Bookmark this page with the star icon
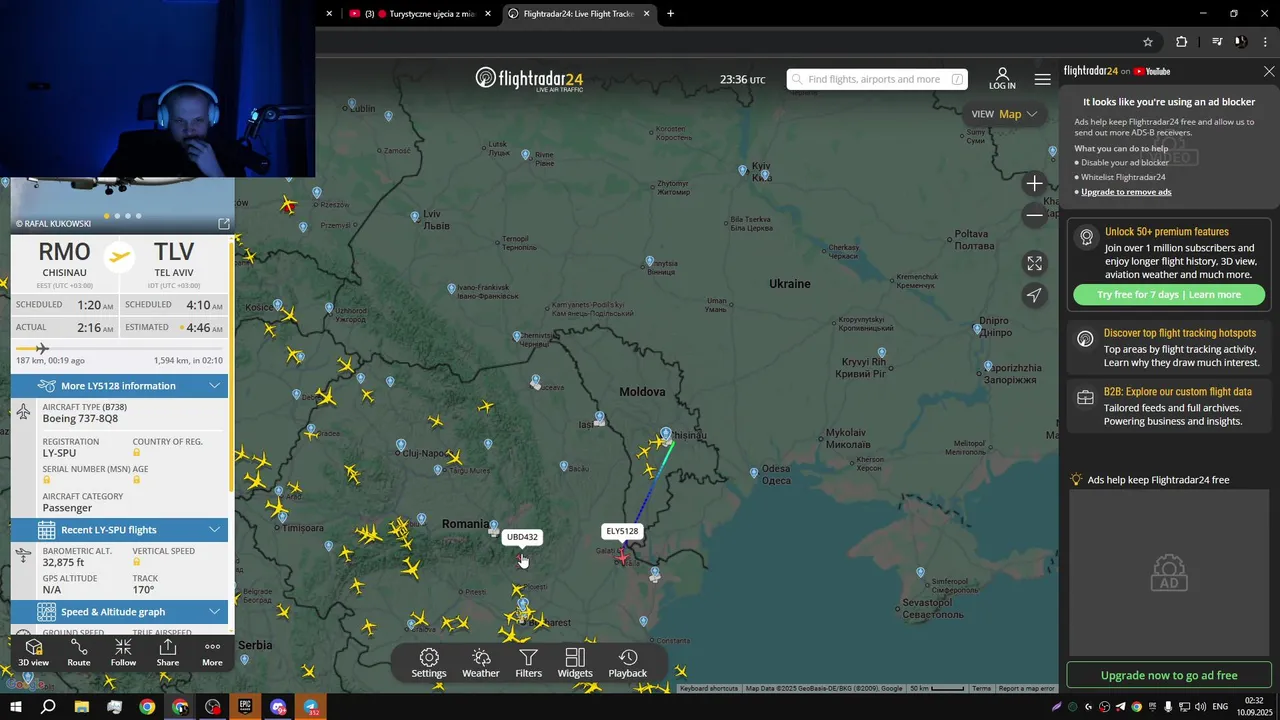The width and height of the screenshot is (1280, 720). pos(1148,42)
